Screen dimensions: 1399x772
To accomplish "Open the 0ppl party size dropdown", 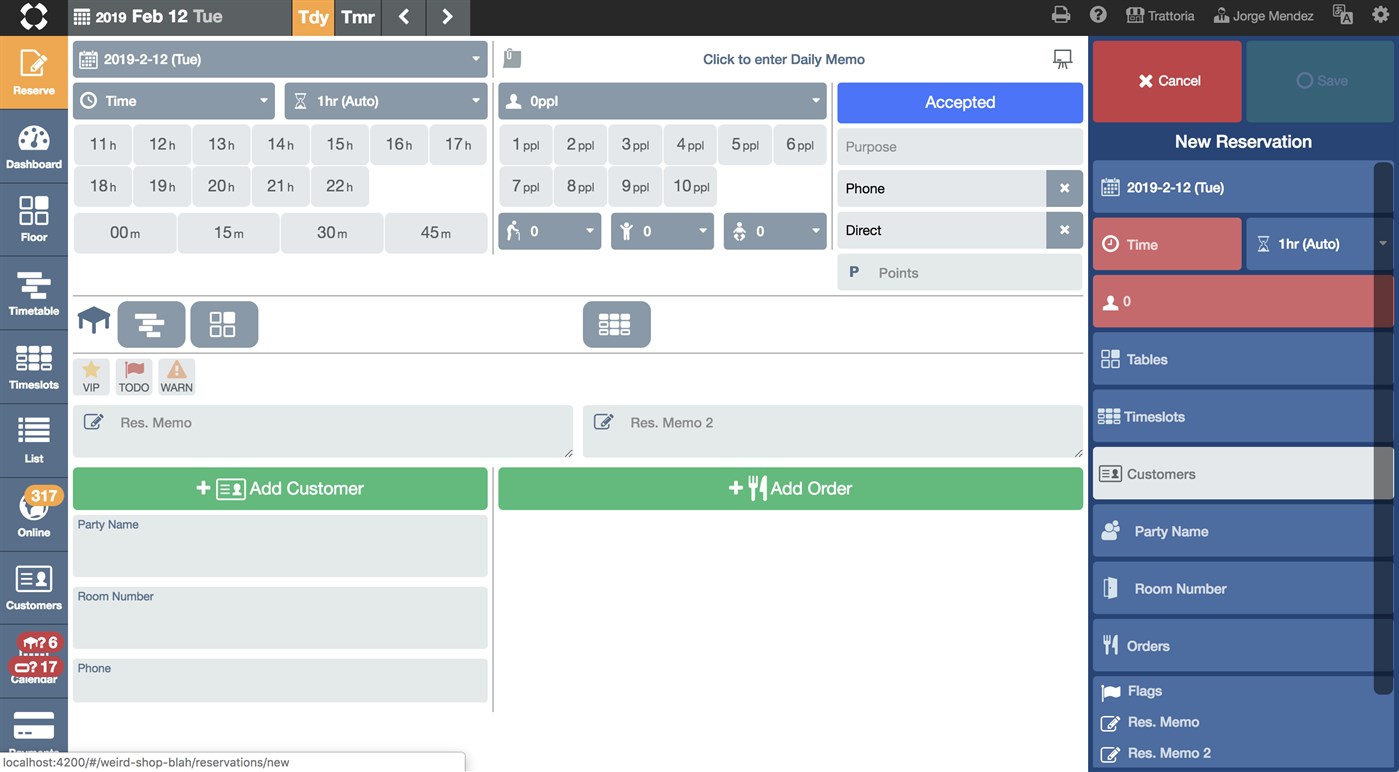I will pyautogui.click(x=661, y=100).
